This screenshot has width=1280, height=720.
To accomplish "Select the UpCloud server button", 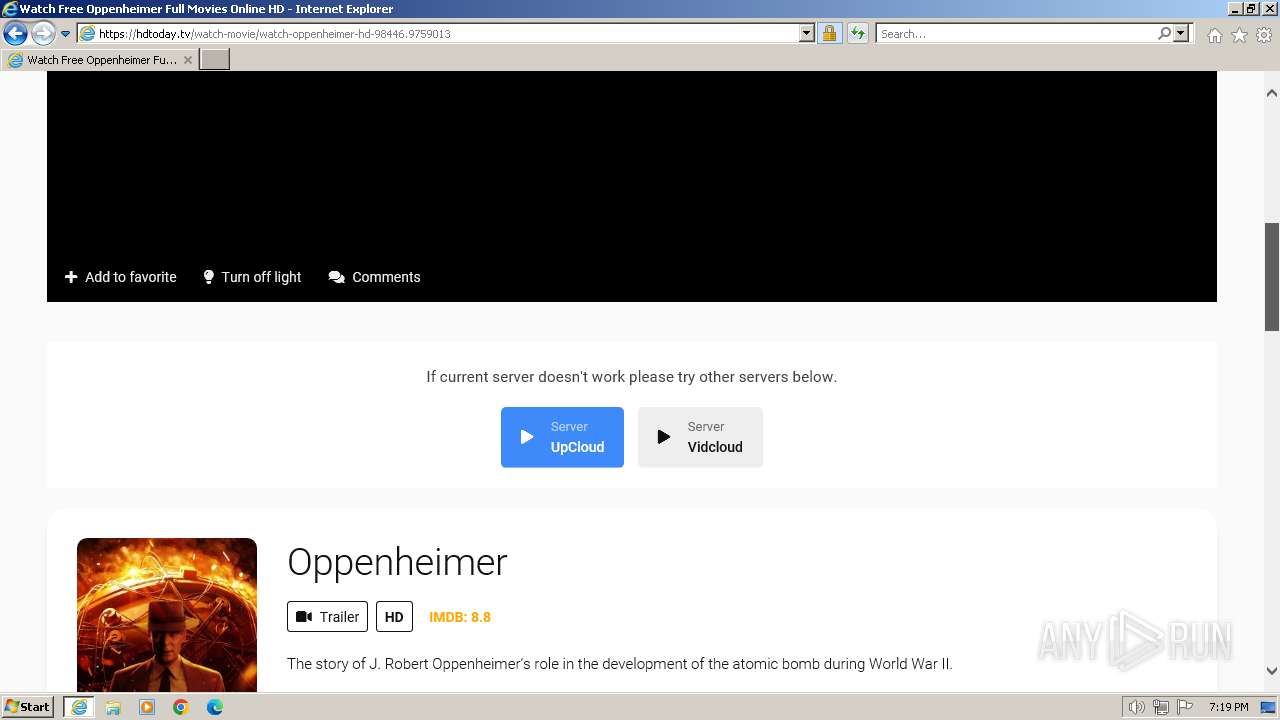I will tap(562, 437).
